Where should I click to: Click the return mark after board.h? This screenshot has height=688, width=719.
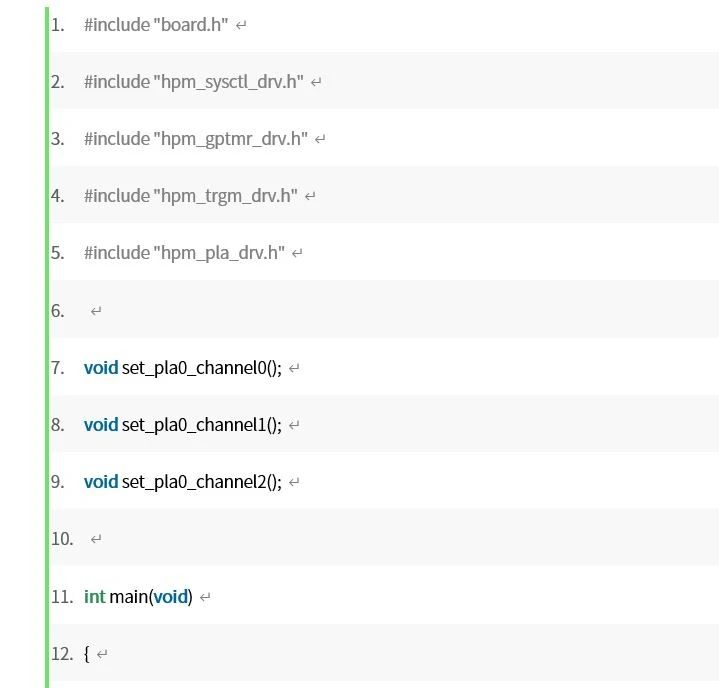(241, 25)
